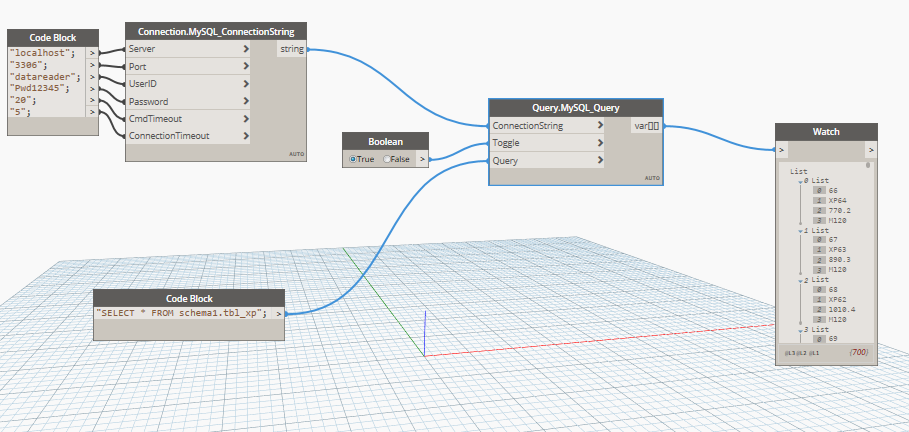Click the Port input port chevron

pyautogui.click(x=246, y=66)
